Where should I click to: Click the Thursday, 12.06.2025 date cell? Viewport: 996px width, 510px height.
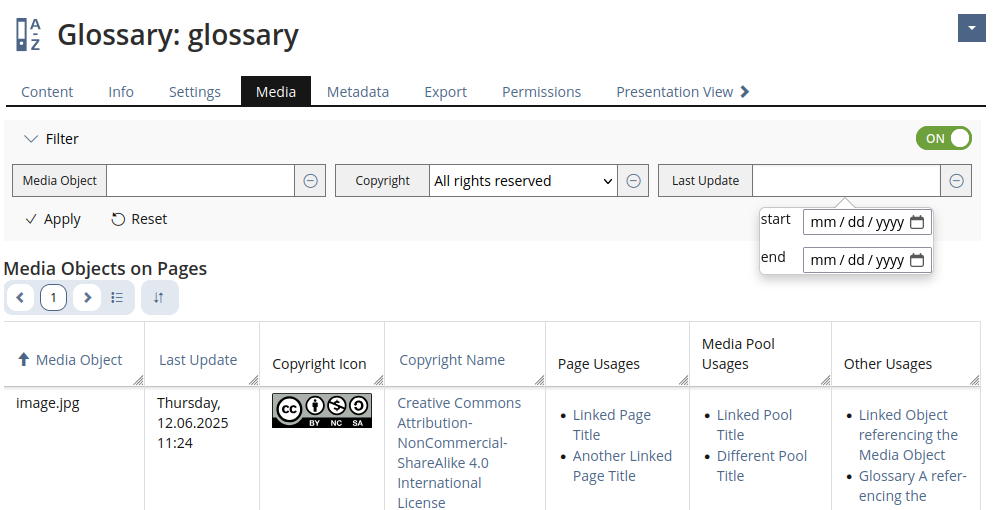[192, 423]
